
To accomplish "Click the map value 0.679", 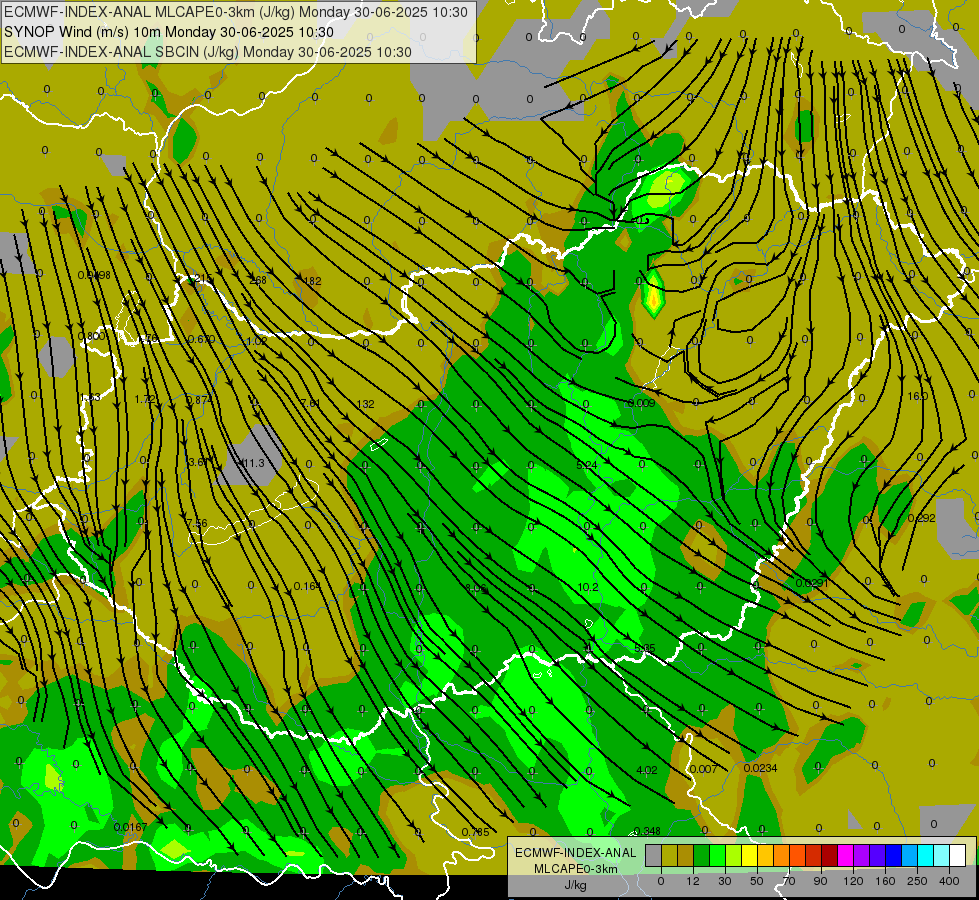I will 201,339.
